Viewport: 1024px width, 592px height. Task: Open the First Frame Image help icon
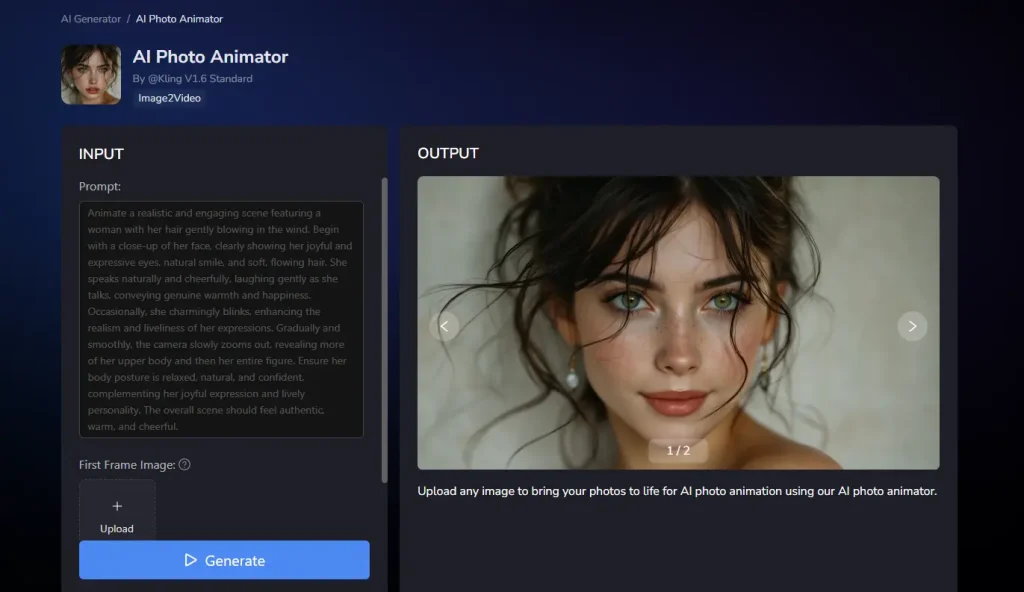(184, 465)
